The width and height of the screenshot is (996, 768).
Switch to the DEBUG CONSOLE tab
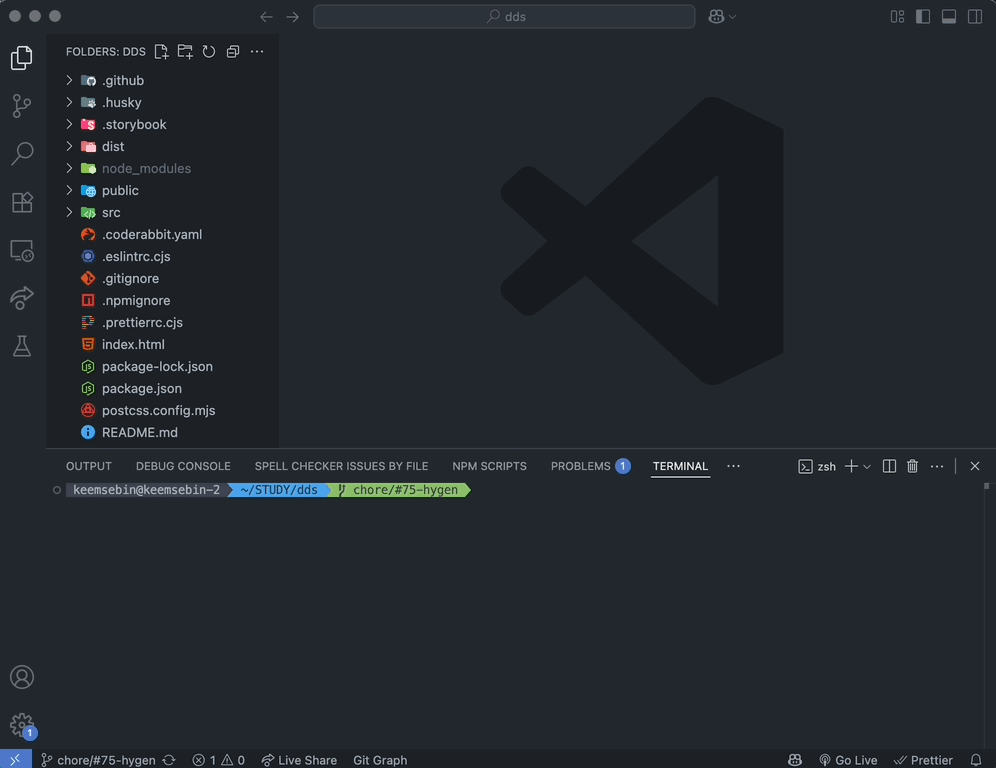[183, 466]
